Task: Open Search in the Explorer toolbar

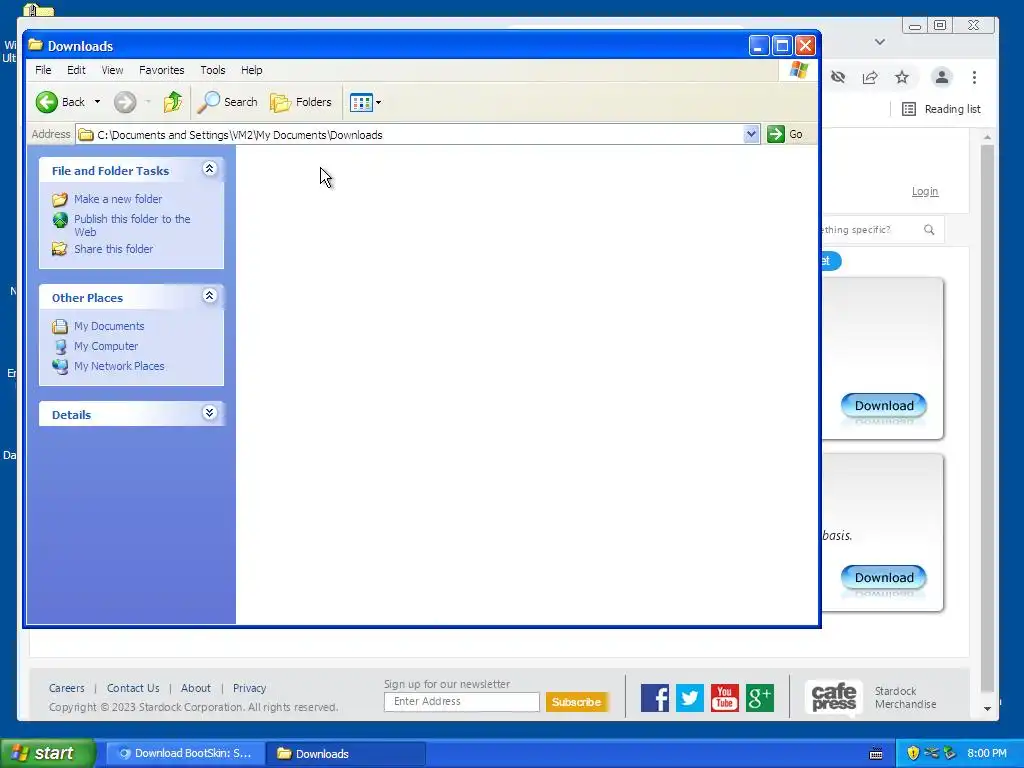Action: 227,102
